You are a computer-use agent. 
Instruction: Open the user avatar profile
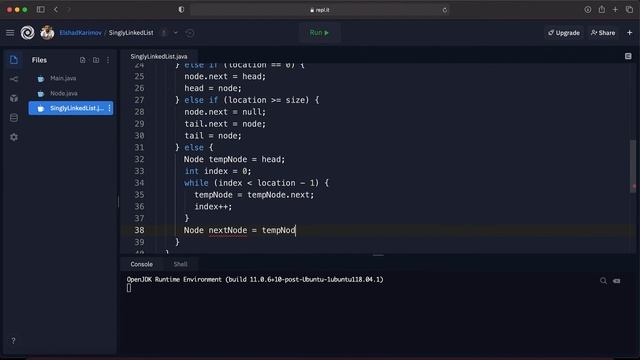(47, 33)
